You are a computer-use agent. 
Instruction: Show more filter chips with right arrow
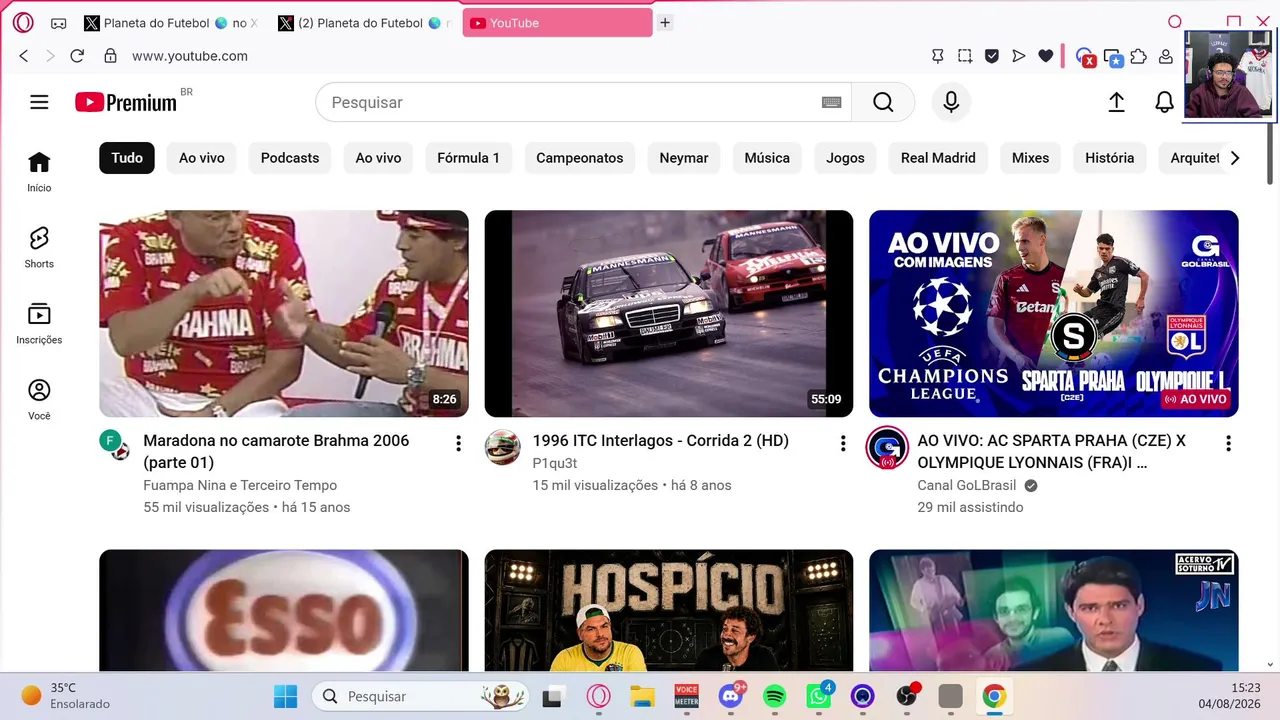pos(1235,158)
